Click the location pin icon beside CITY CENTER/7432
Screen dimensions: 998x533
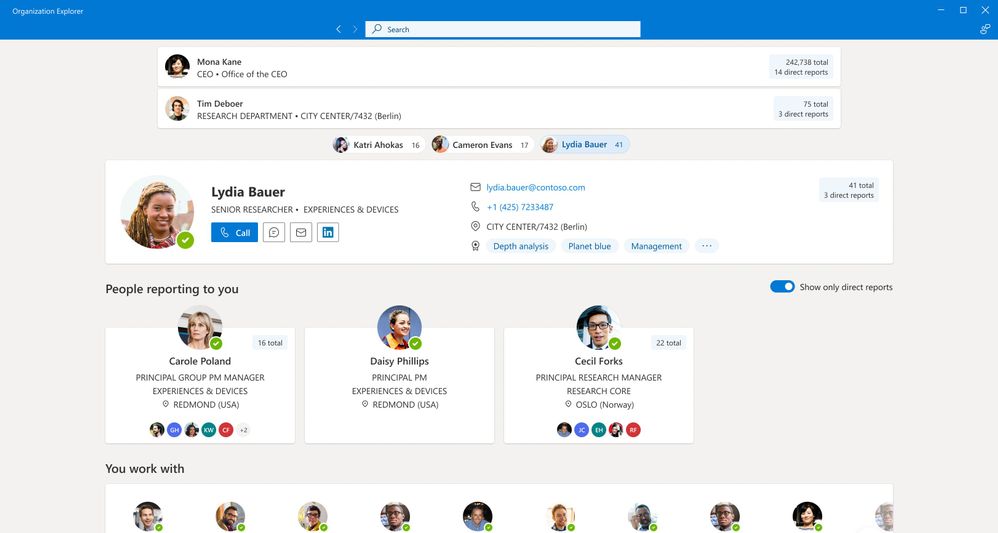(475, 226)
